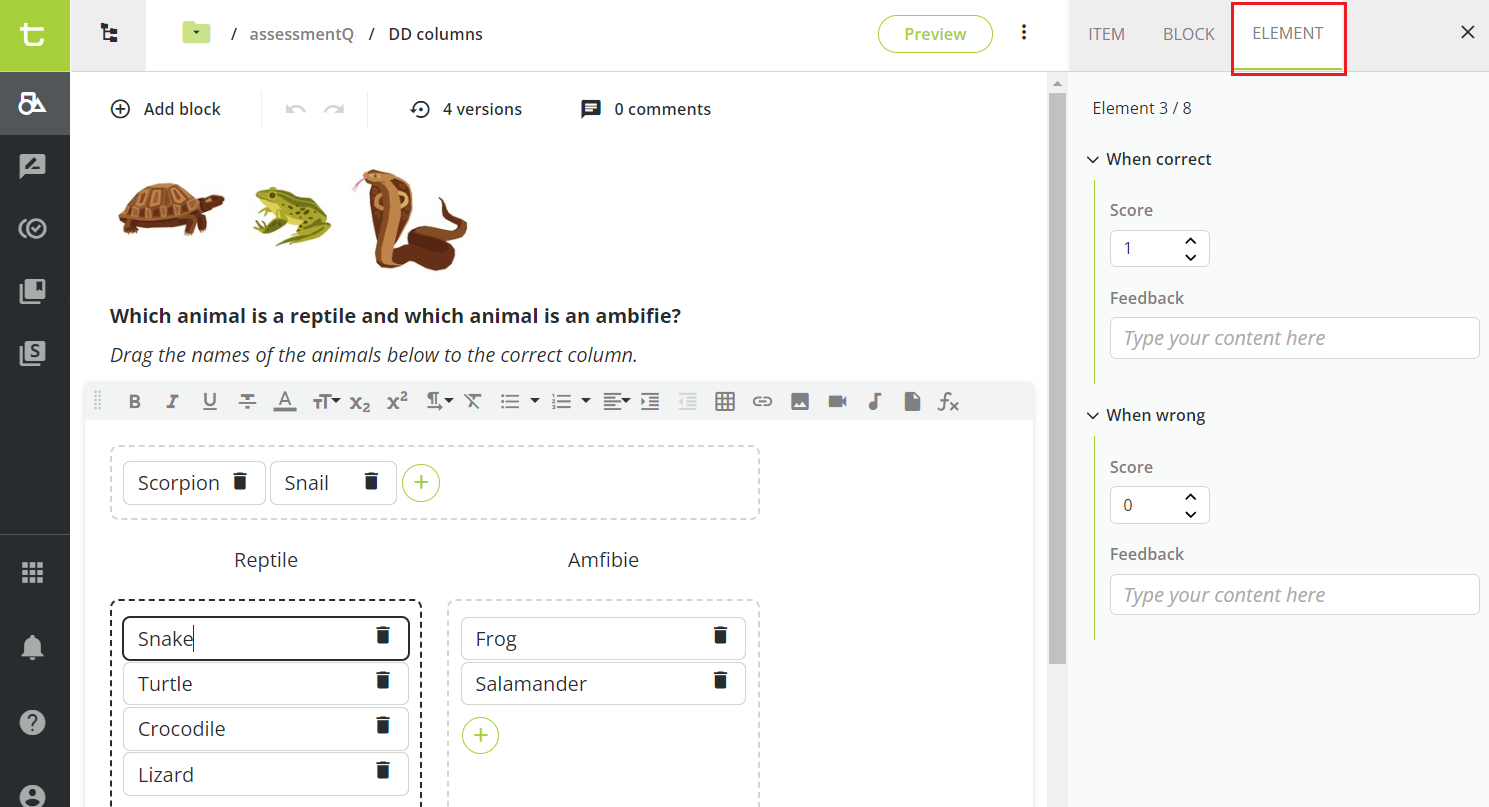Collapse the When correct section
This screenshot has height=807, width=1489.
pyautogui.click(x=1092, y=159)
